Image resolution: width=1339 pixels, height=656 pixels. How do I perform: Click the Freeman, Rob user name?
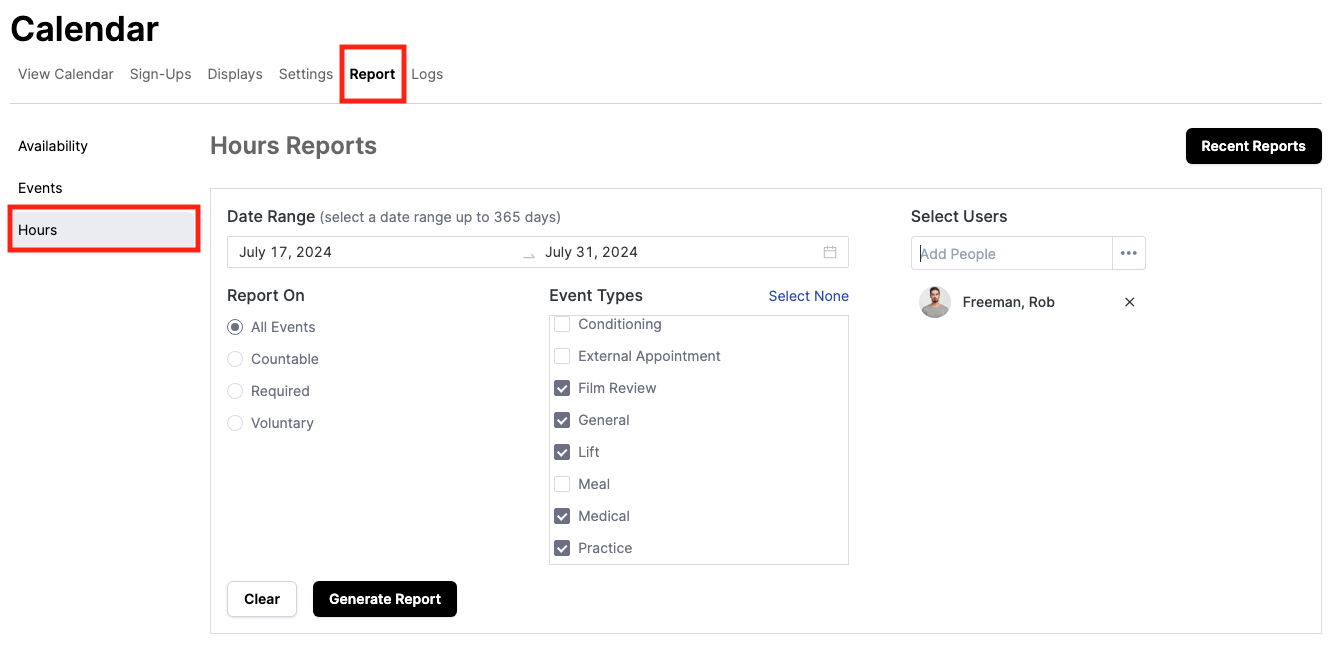(1008, 302)
